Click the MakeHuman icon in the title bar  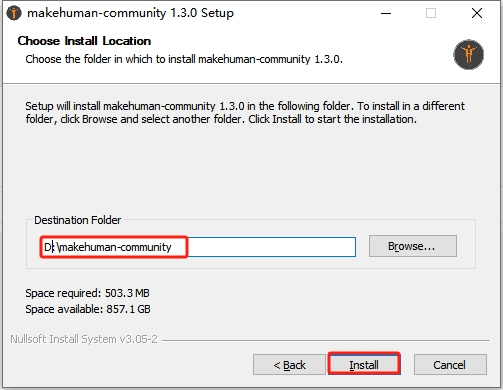14,13
